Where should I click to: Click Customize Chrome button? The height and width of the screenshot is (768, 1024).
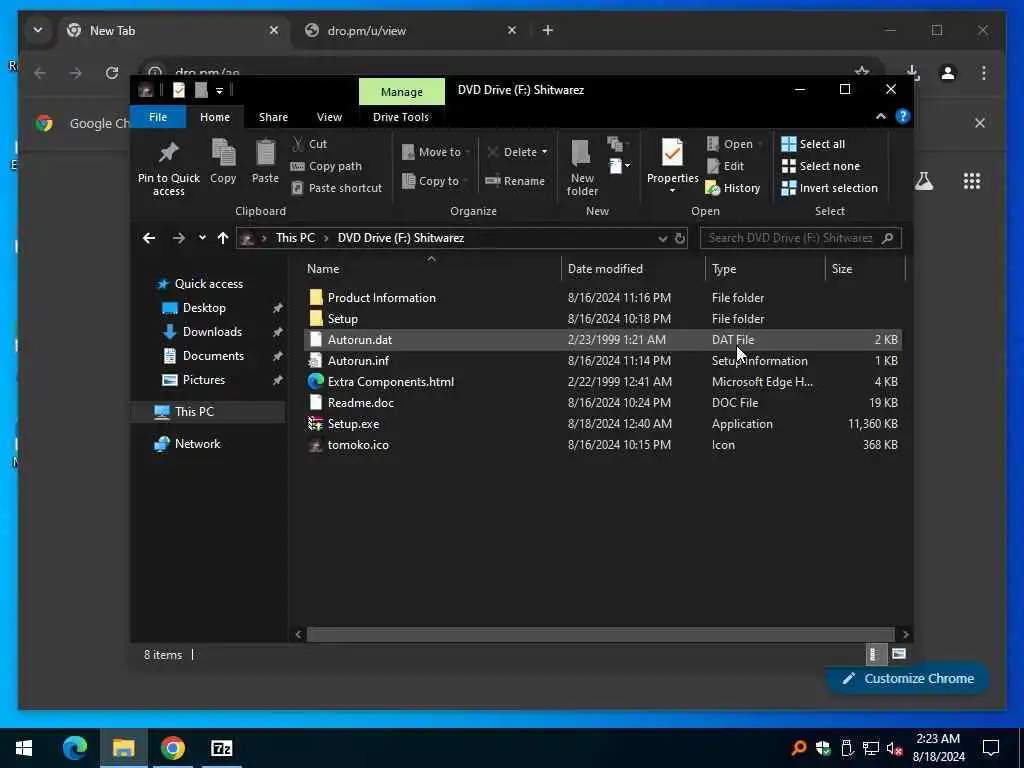(908, 679)
